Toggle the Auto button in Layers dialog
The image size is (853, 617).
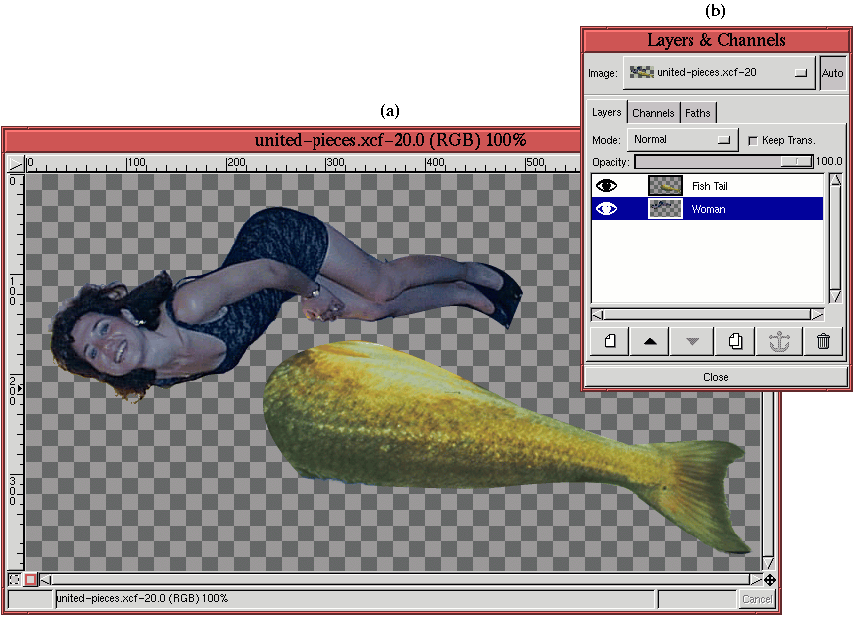coord(832,73)
